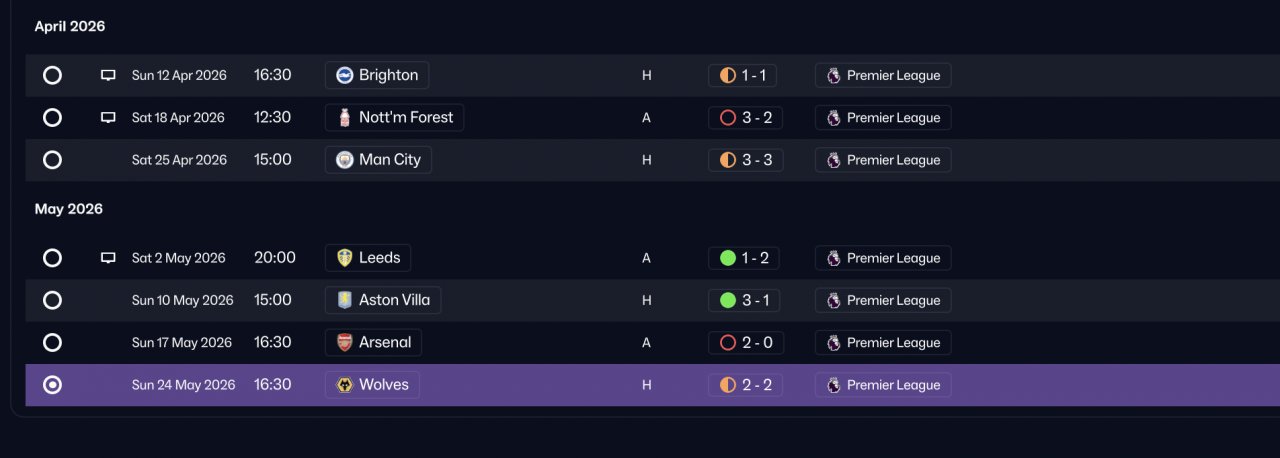Open the 3 - 3 Man City result

pos(745,160)
